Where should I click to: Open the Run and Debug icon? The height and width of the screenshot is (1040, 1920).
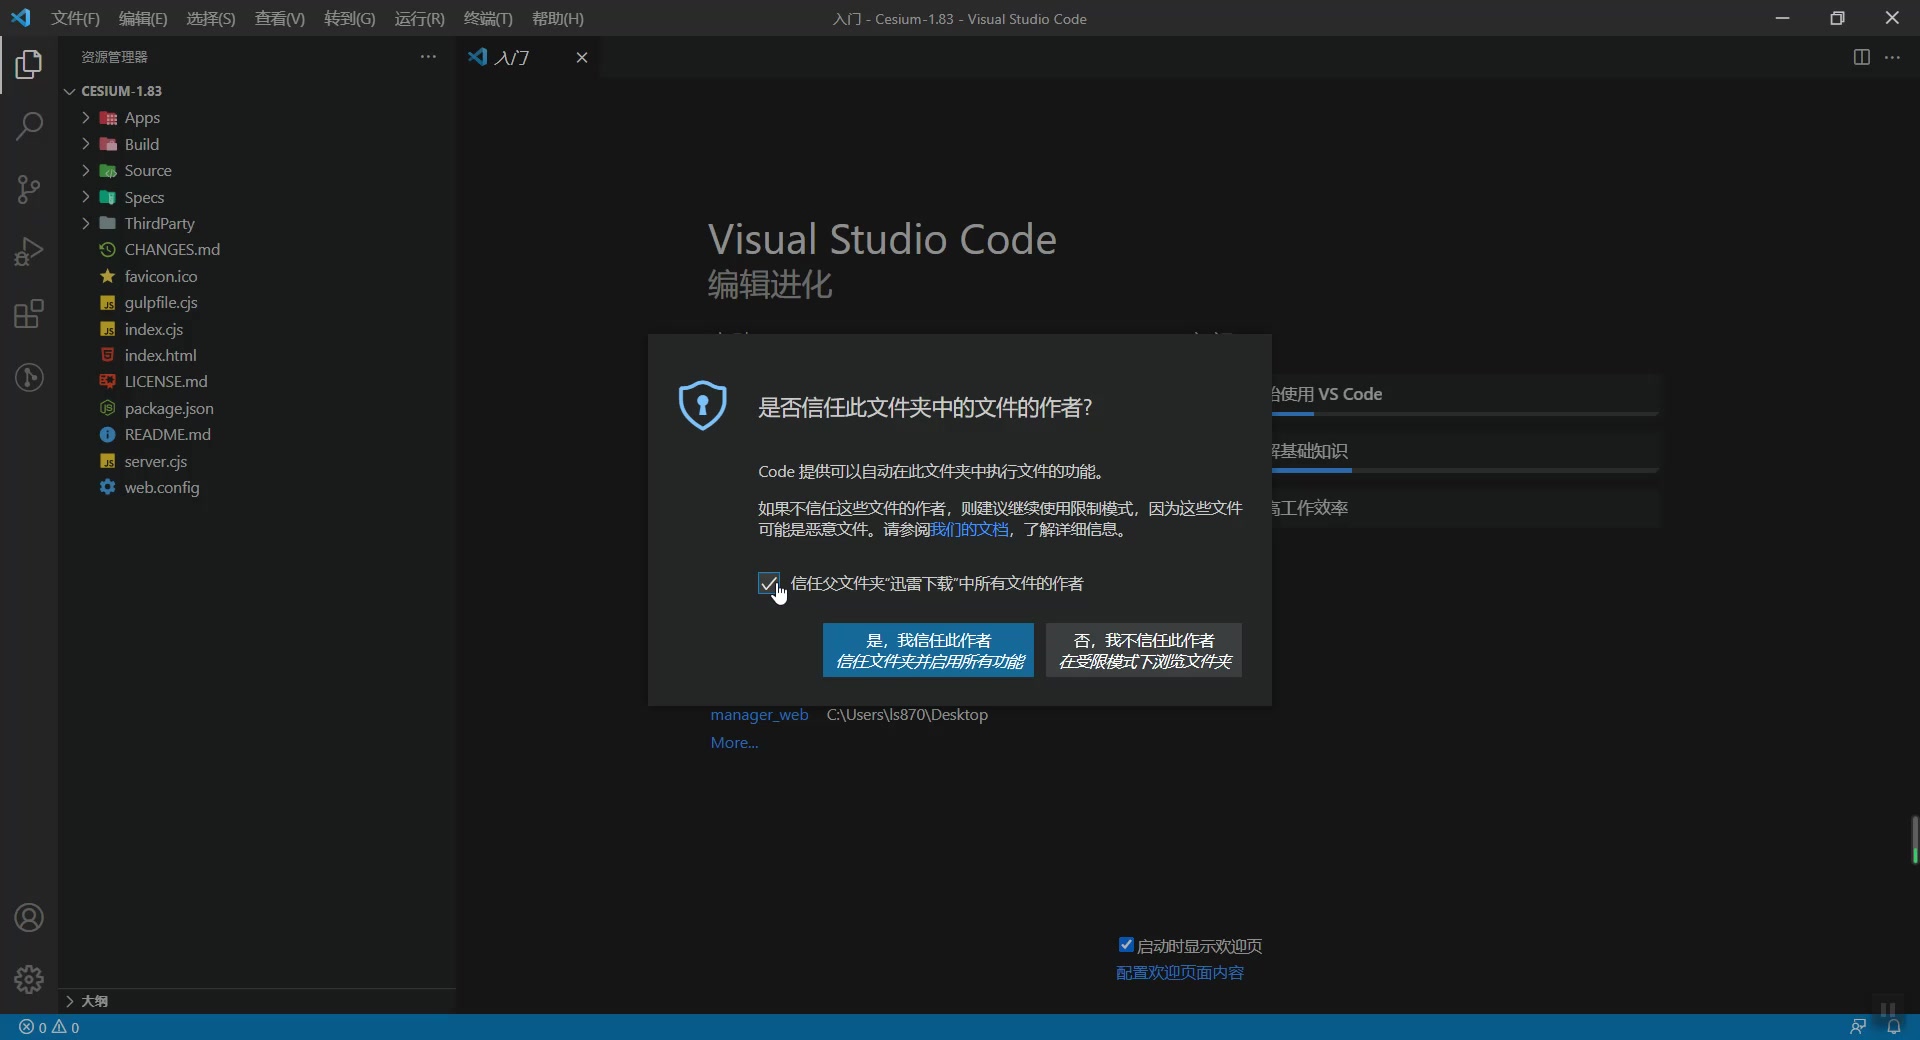[29, 252]
